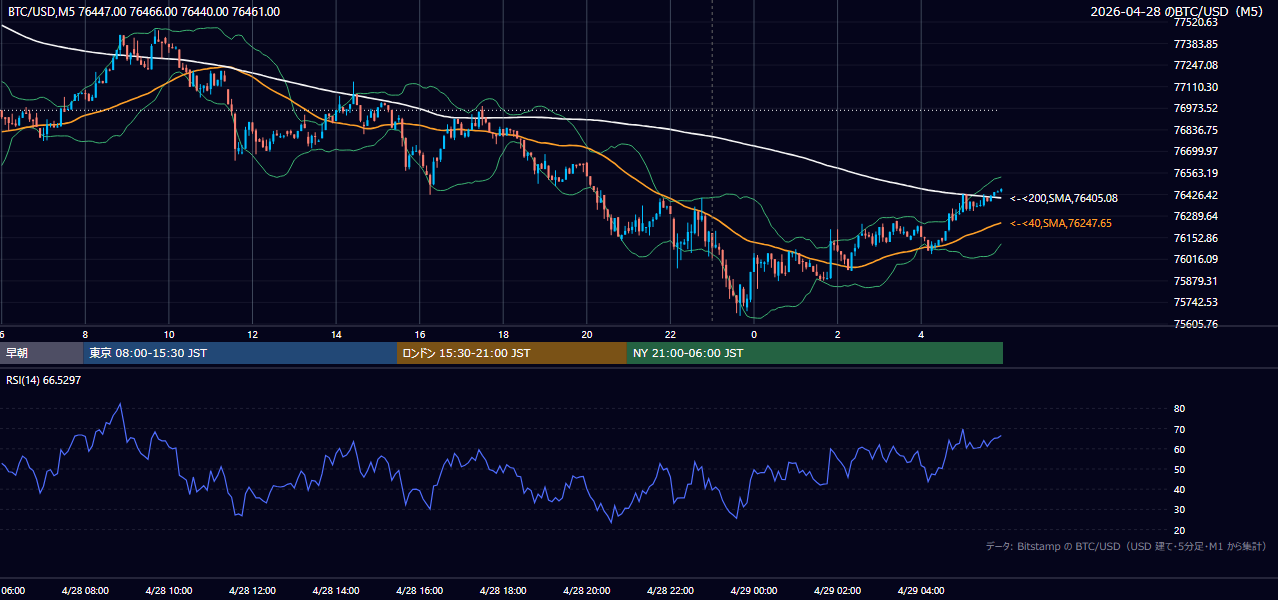Click price axis value 75742.53
Image resolution: width=1278 pixels, height=600 pixels.
1196,302
